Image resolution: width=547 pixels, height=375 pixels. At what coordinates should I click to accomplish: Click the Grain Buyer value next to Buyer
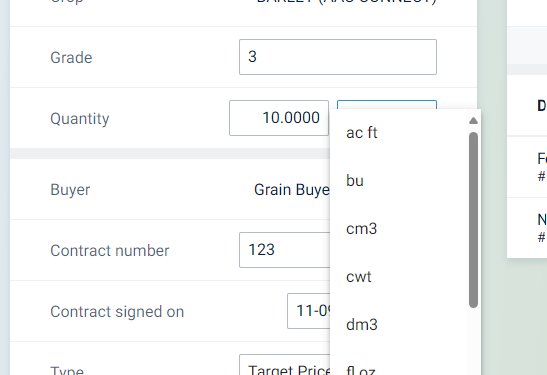pos(292,190)
